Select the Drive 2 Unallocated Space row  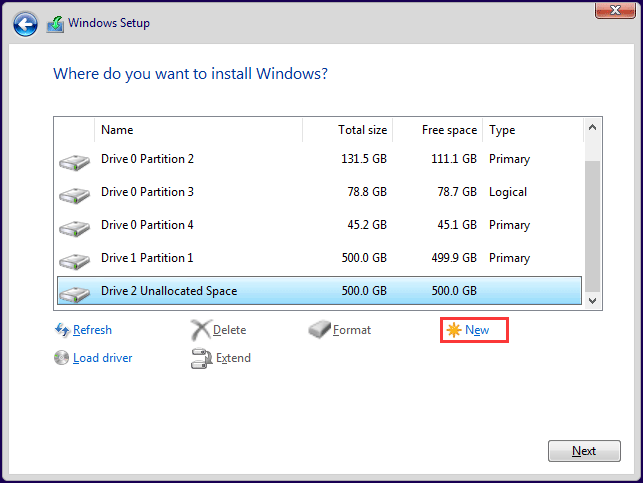(x=319, y=291)
